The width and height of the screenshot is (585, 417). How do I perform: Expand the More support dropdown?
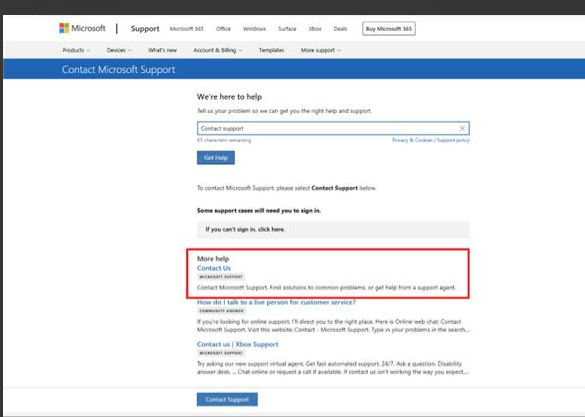coord(320,50)
